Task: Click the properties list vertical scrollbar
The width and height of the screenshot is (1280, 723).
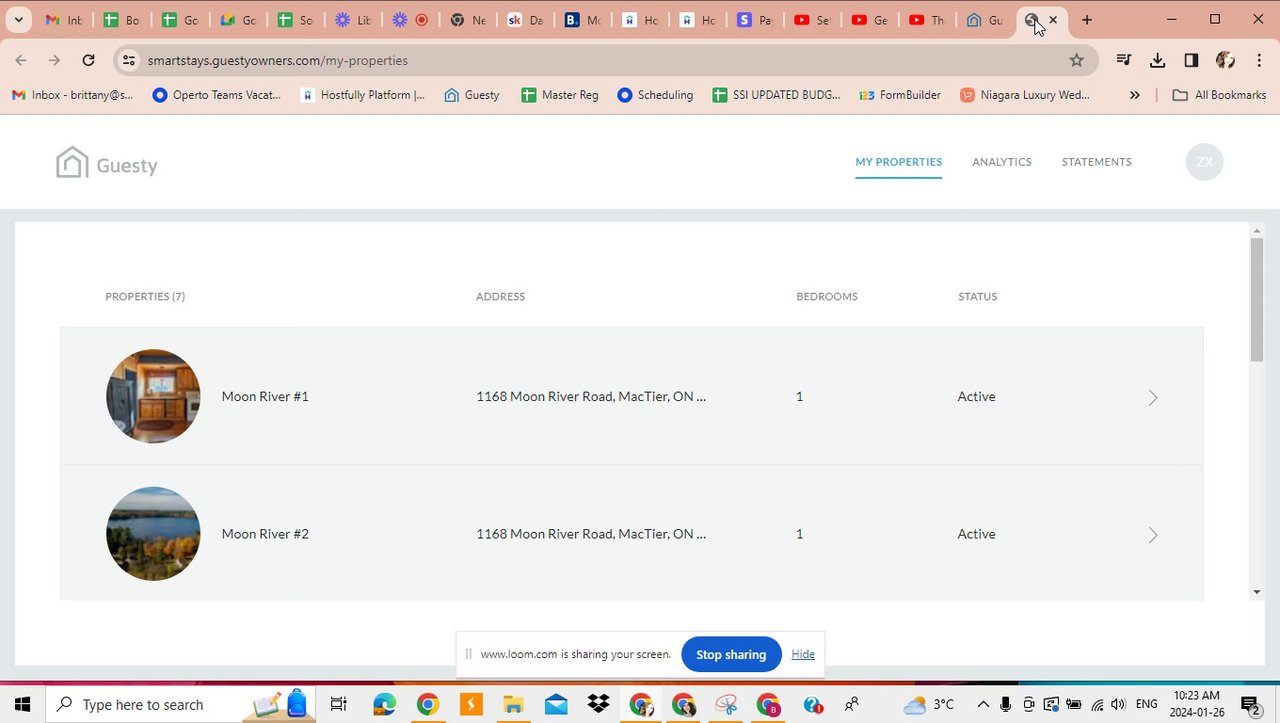Action: click(1257, 300)
